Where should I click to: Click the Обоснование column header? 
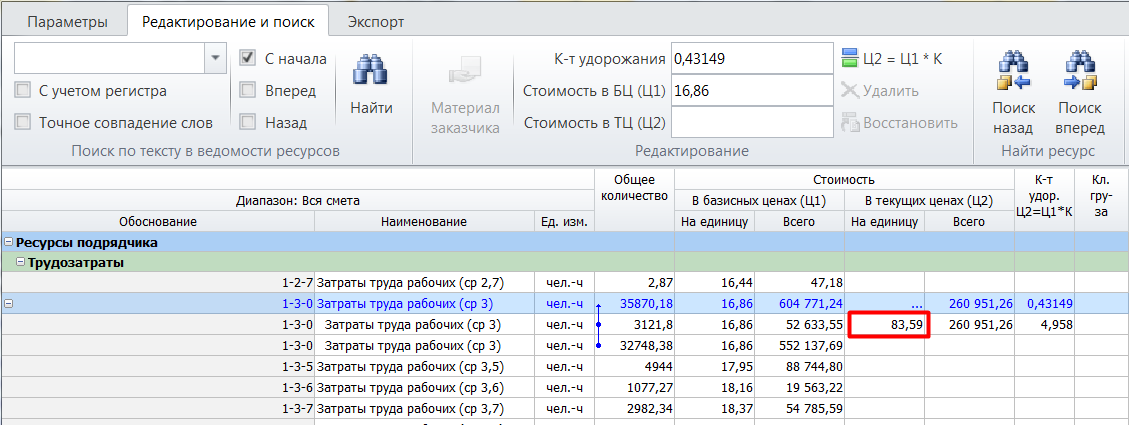pyautogui.click(x=158, y=222)
